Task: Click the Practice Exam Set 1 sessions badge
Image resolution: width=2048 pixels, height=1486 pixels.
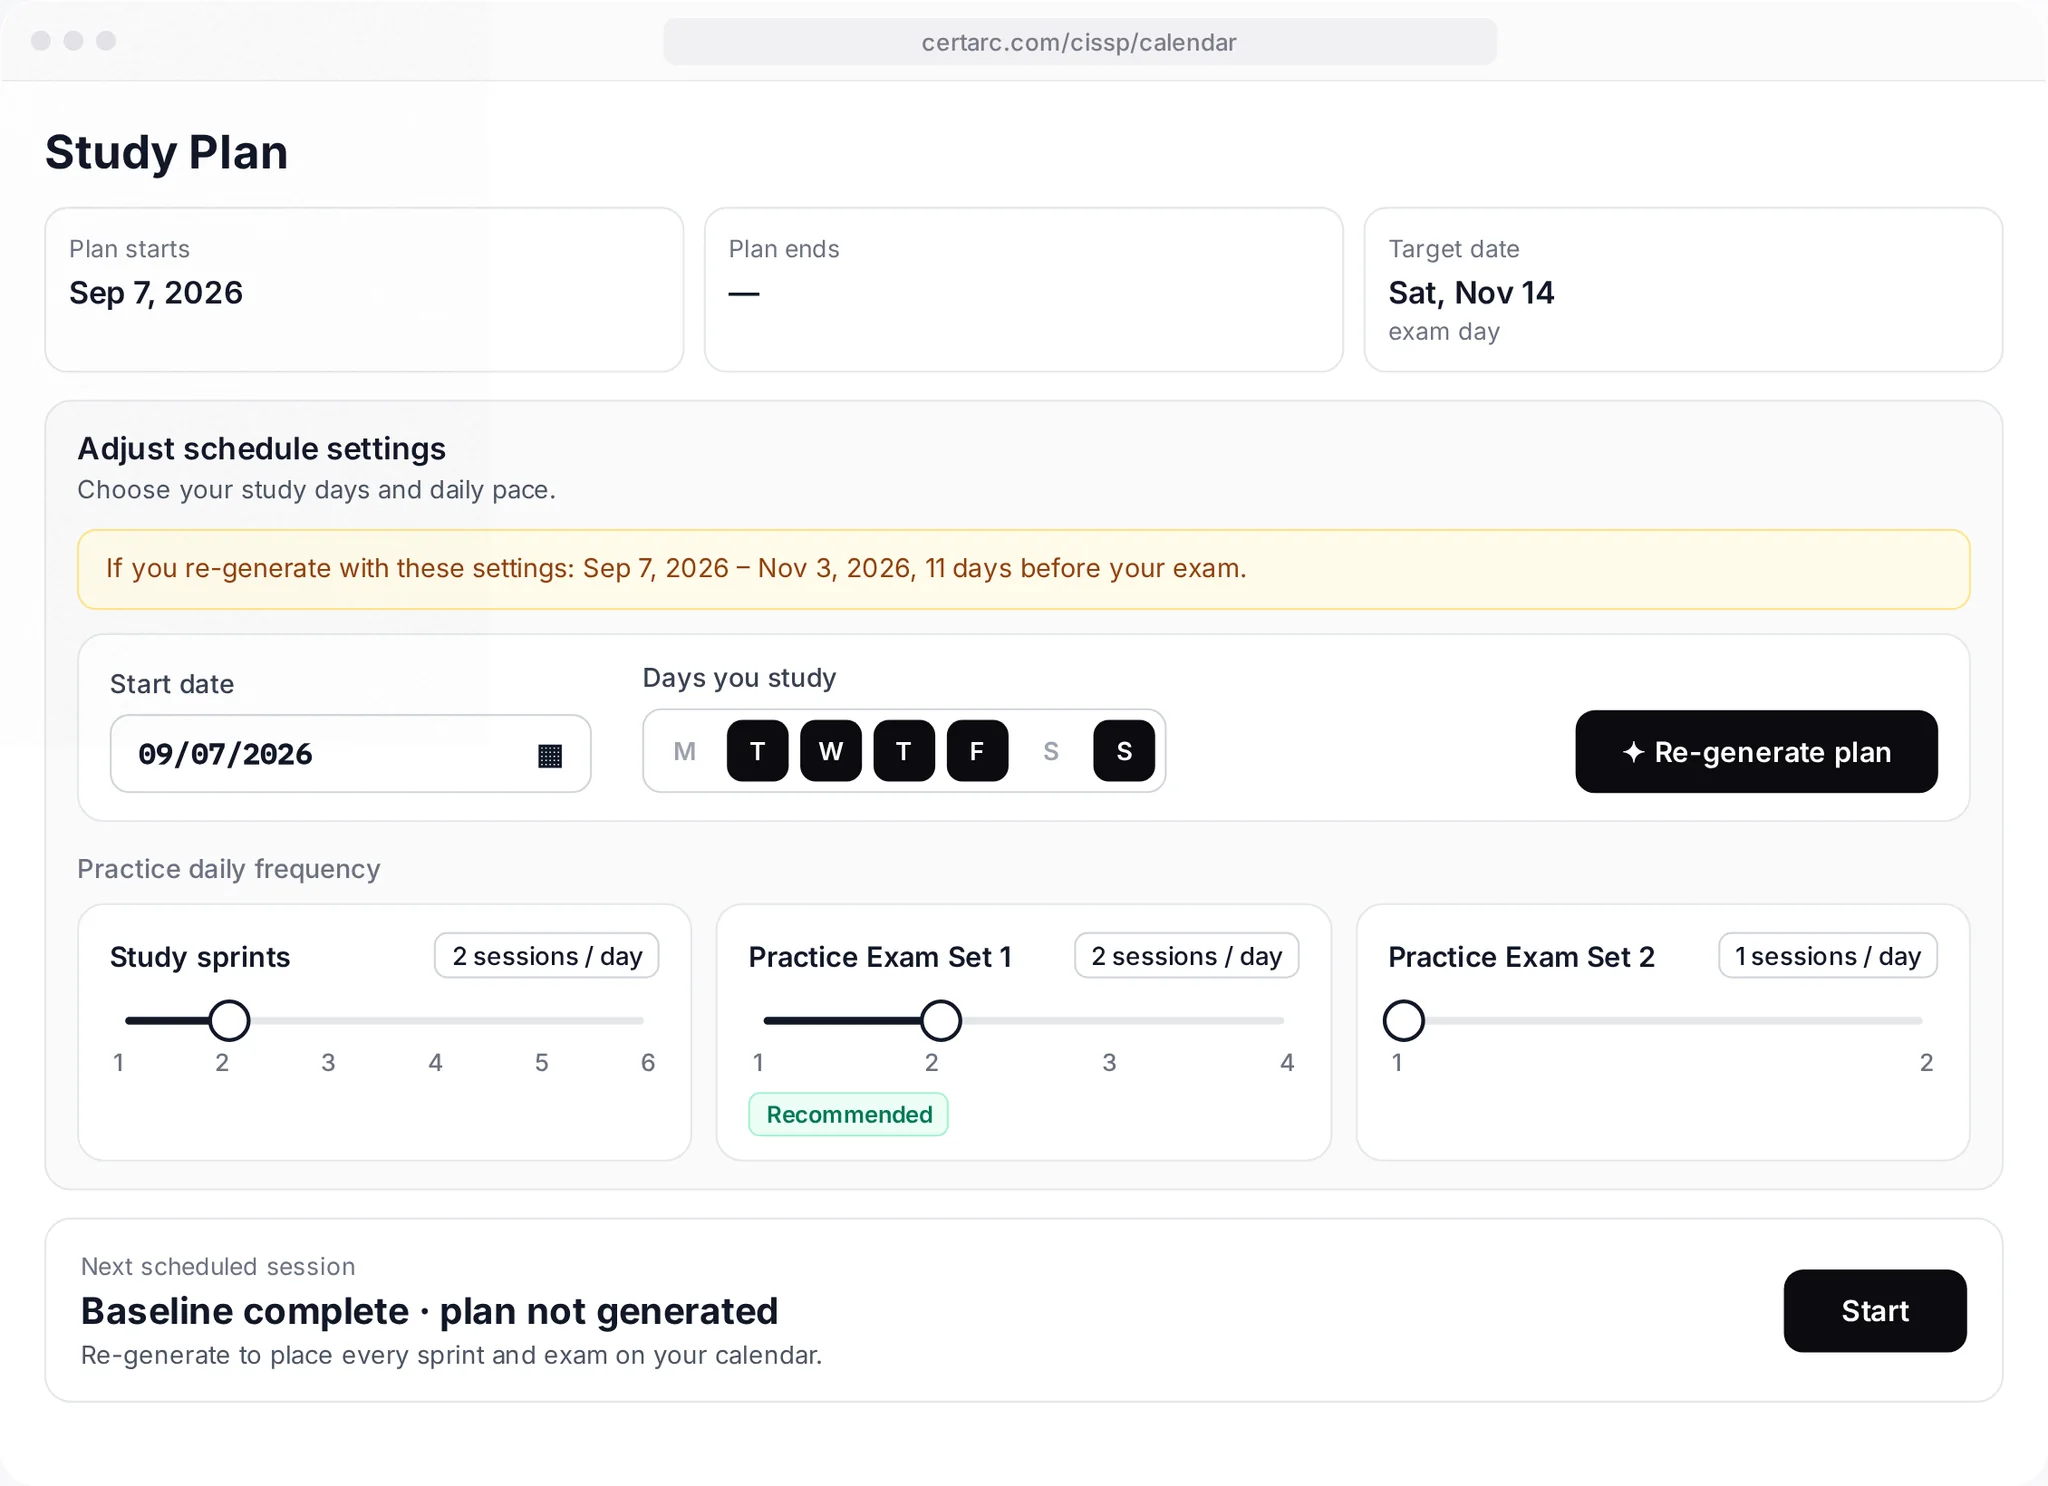Action: point(1187,956)
